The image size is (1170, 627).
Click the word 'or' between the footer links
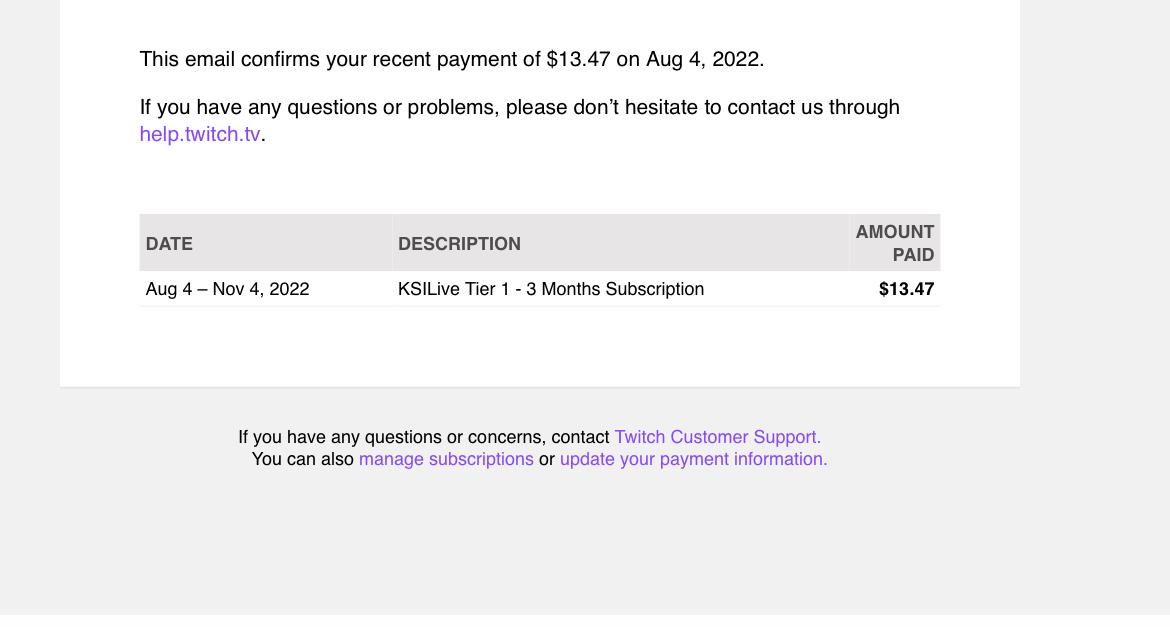[x=547, y=460]
